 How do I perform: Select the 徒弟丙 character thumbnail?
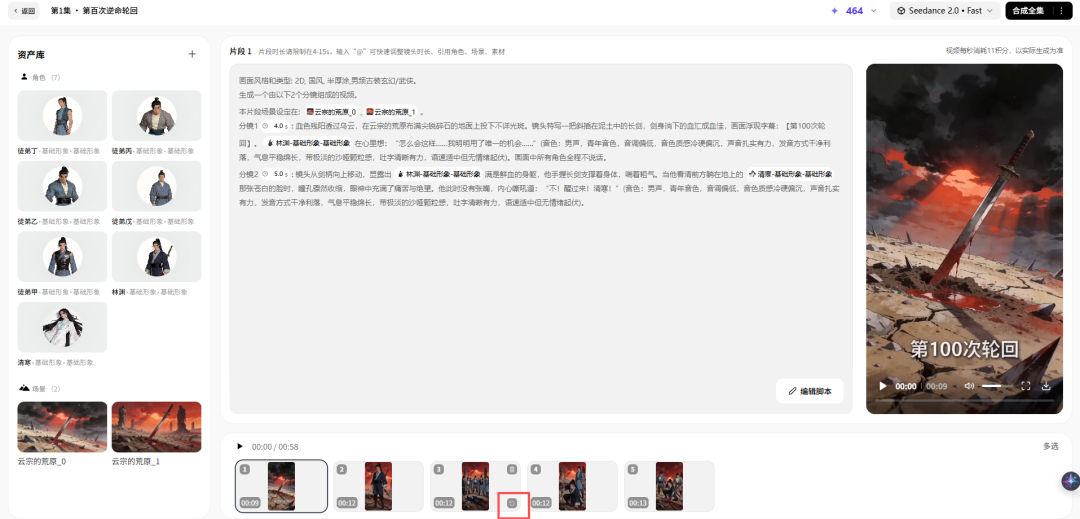pyautogui.click(x=156, y=116)
